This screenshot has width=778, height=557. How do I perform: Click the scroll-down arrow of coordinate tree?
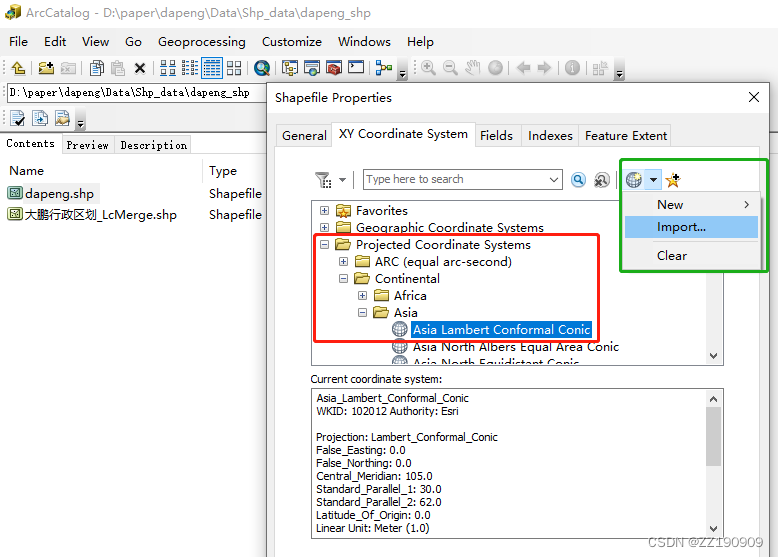point(713,356)
